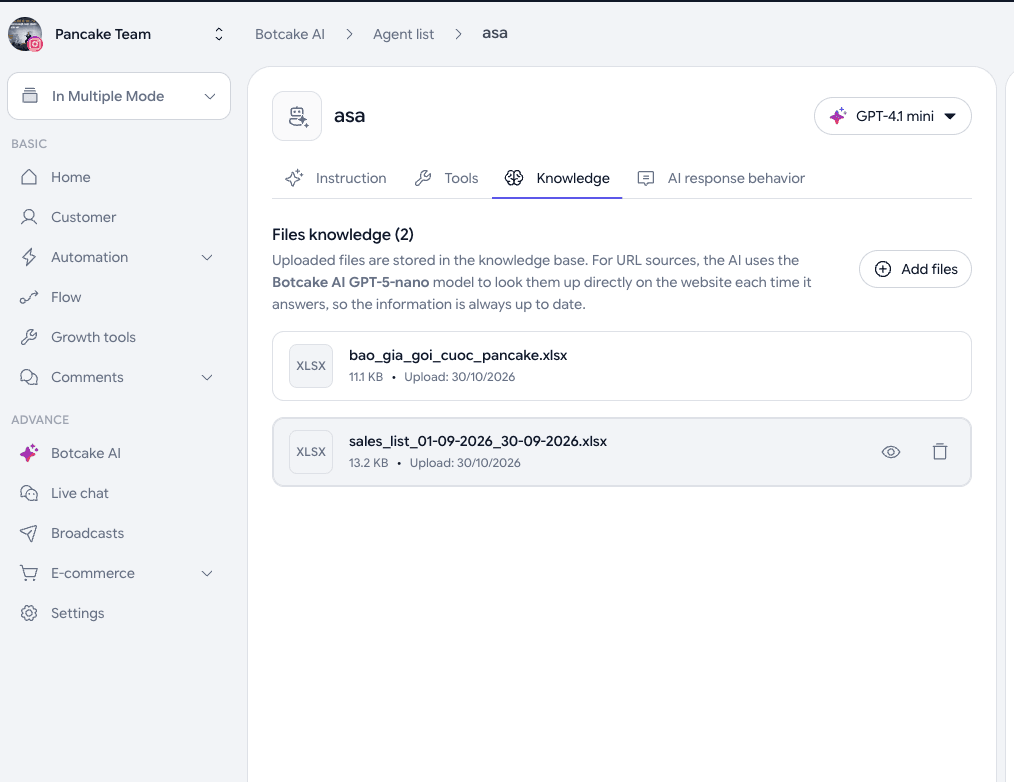Image resolution: width=1014 pixels, height=782 pixels.
Task: Switch to the Tools tab
Action: [x=446, y=179]
